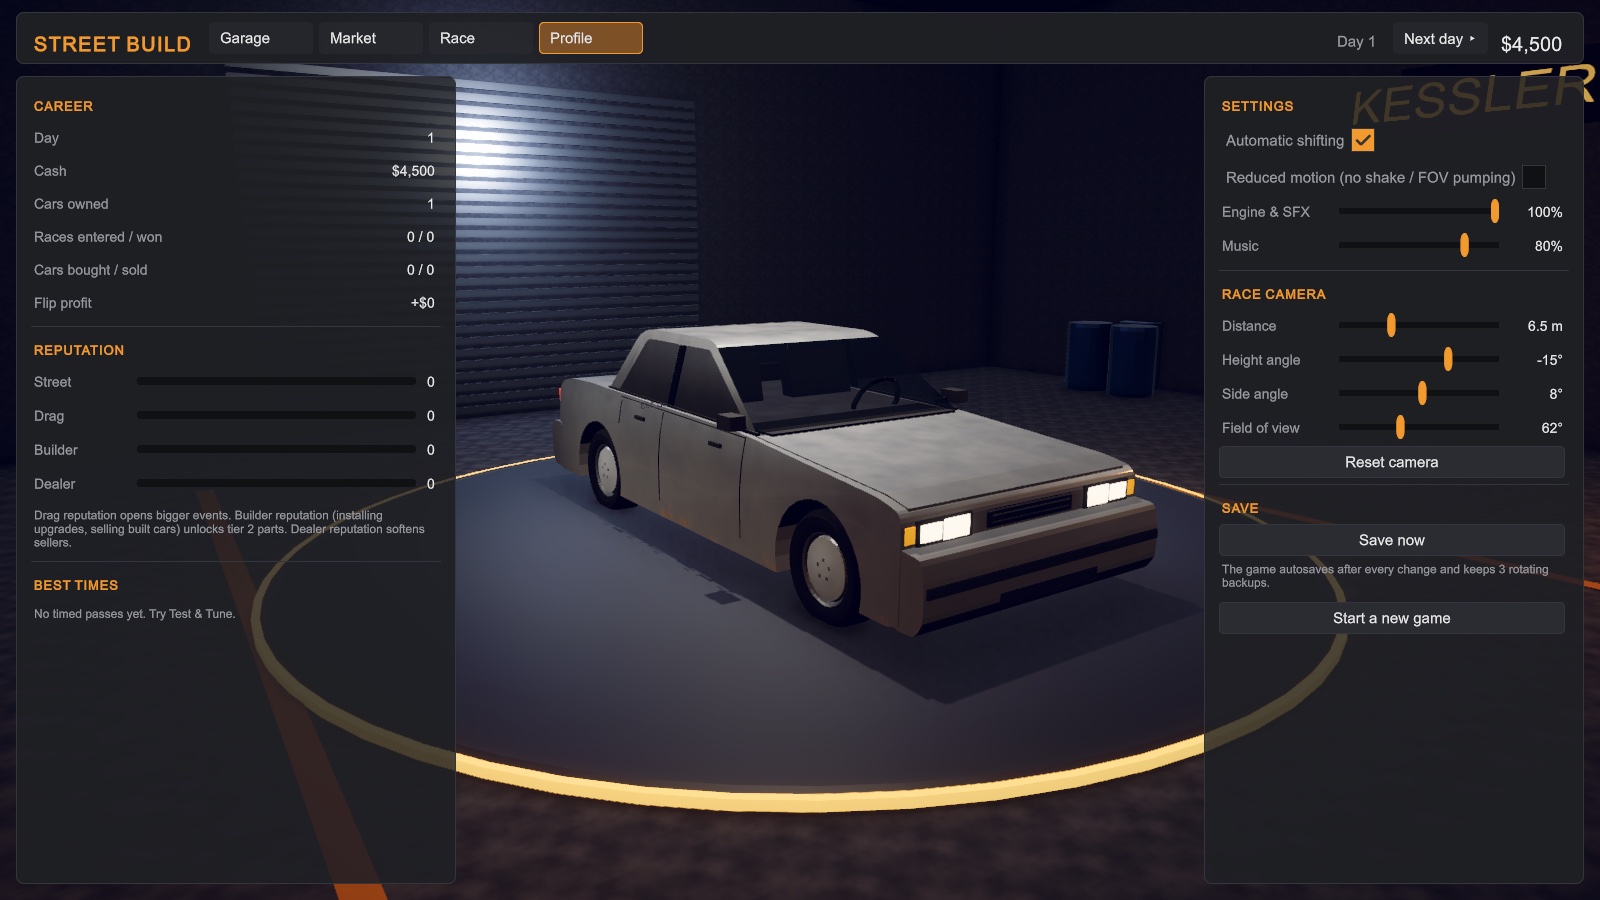Viewport: 1600px width, 900px height.
Task: Change the Height angle slider
Action: click(1419, 359)
